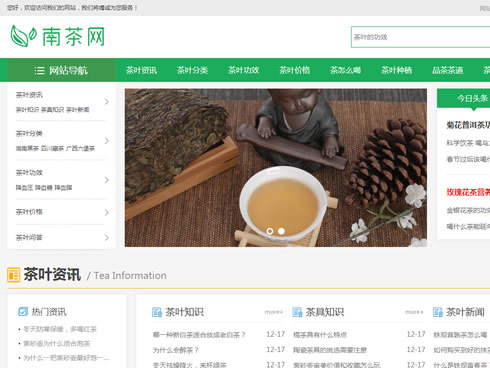Click the list icon beside 网站导航
The image size is (490, 368).
(39, 70)
